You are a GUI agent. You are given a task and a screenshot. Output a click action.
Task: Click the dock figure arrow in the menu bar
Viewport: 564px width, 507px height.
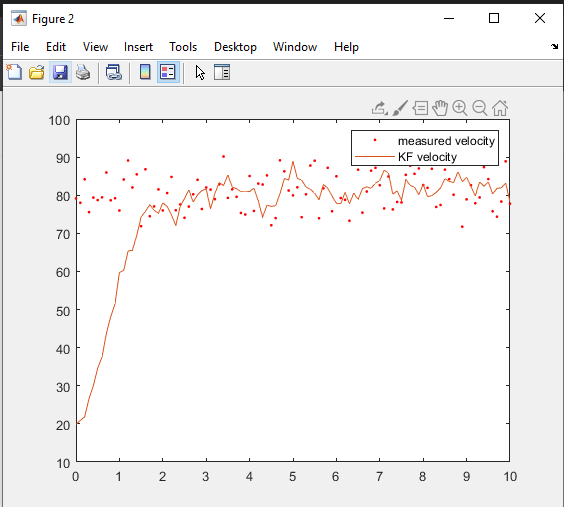point(554,46)
